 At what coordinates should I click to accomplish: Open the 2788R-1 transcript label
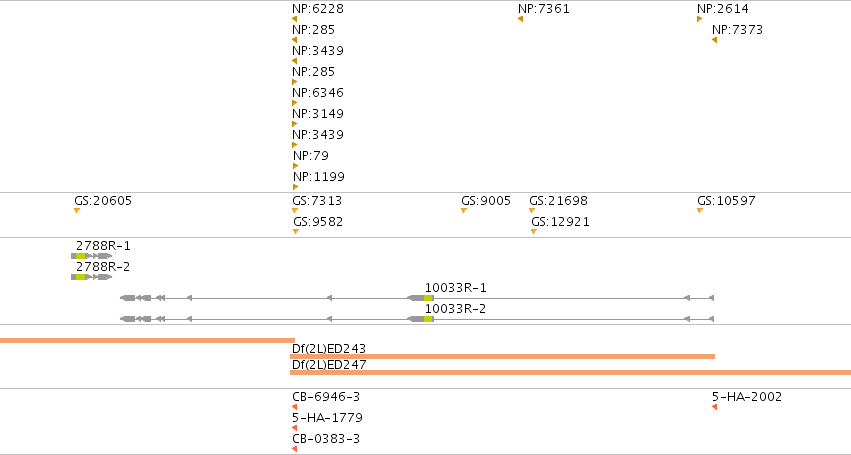point(103,246)
